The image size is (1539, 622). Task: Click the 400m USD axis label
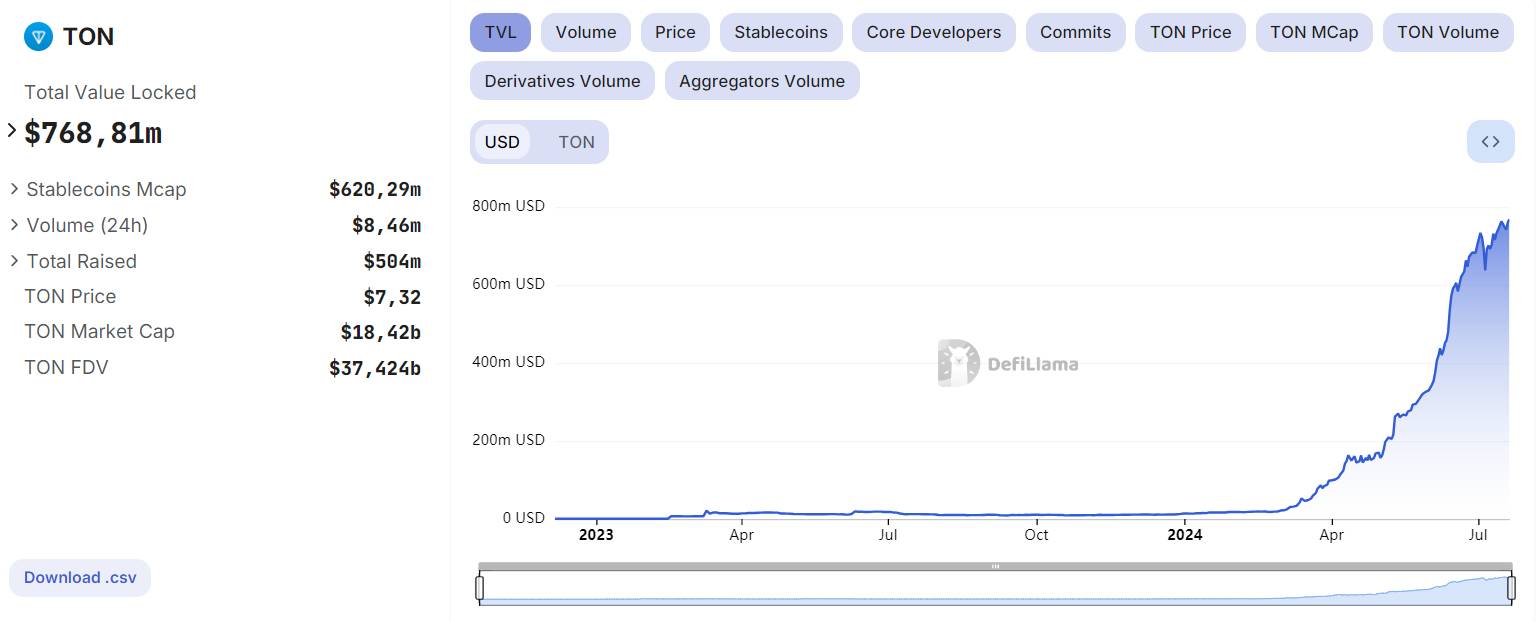(x=508, y=362)
